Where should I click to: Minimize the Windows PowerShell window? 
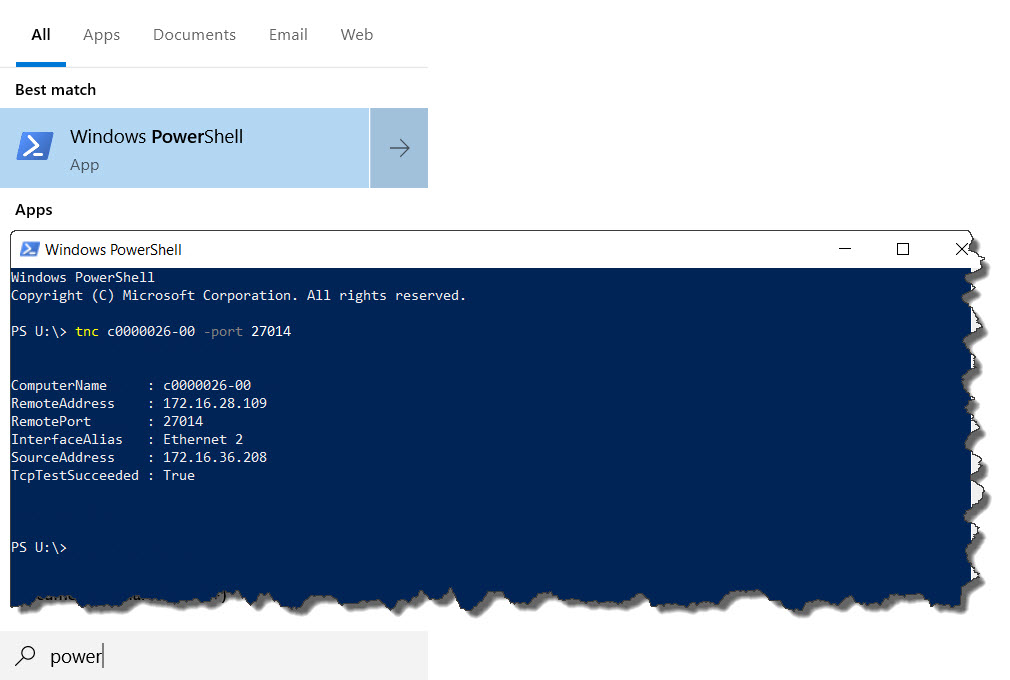tap(845, 249)
